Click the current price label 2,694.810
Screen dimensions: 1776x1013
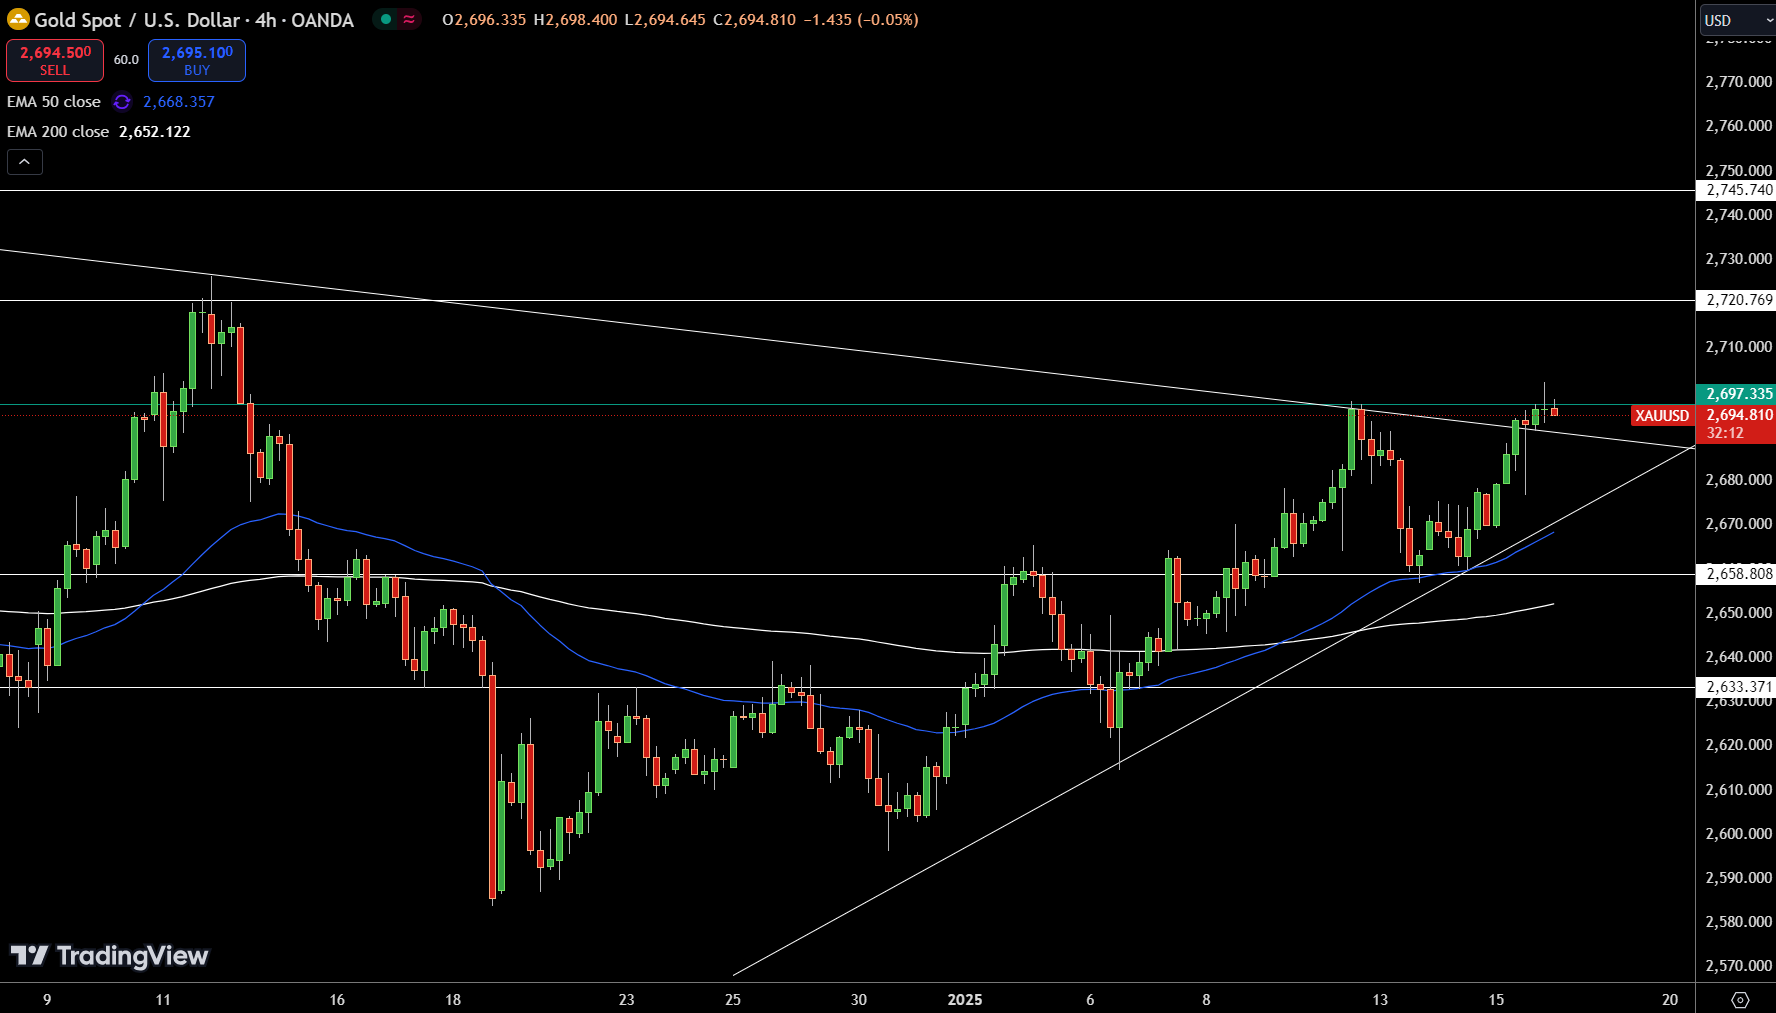(x=1739, y=415)
